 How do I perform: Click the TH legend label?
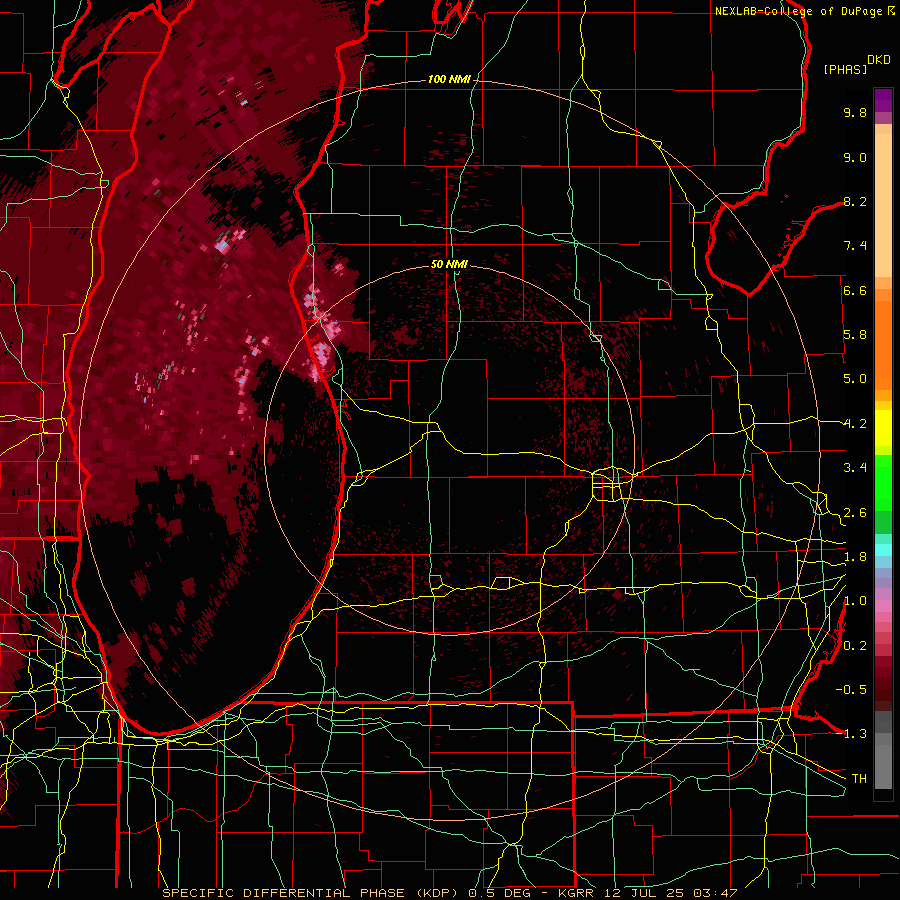point(859,779)
